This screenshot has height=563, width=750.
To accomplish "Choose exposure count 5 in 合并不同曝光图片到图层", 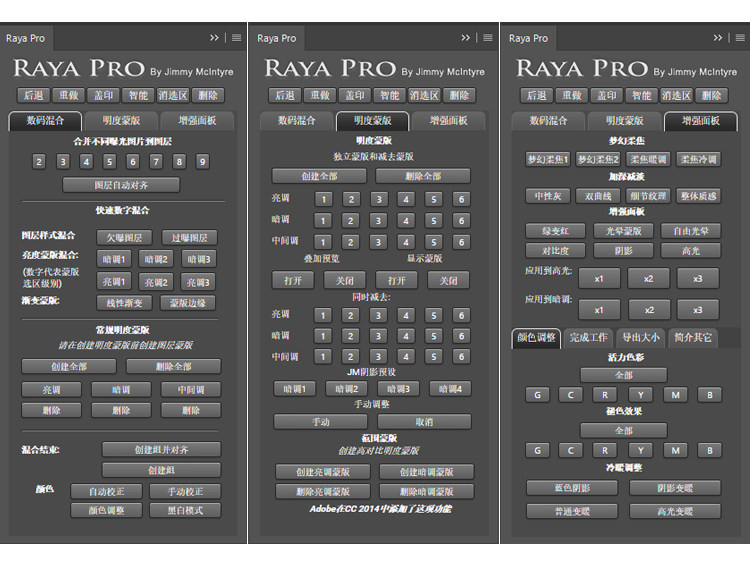I will click(110, 162).
